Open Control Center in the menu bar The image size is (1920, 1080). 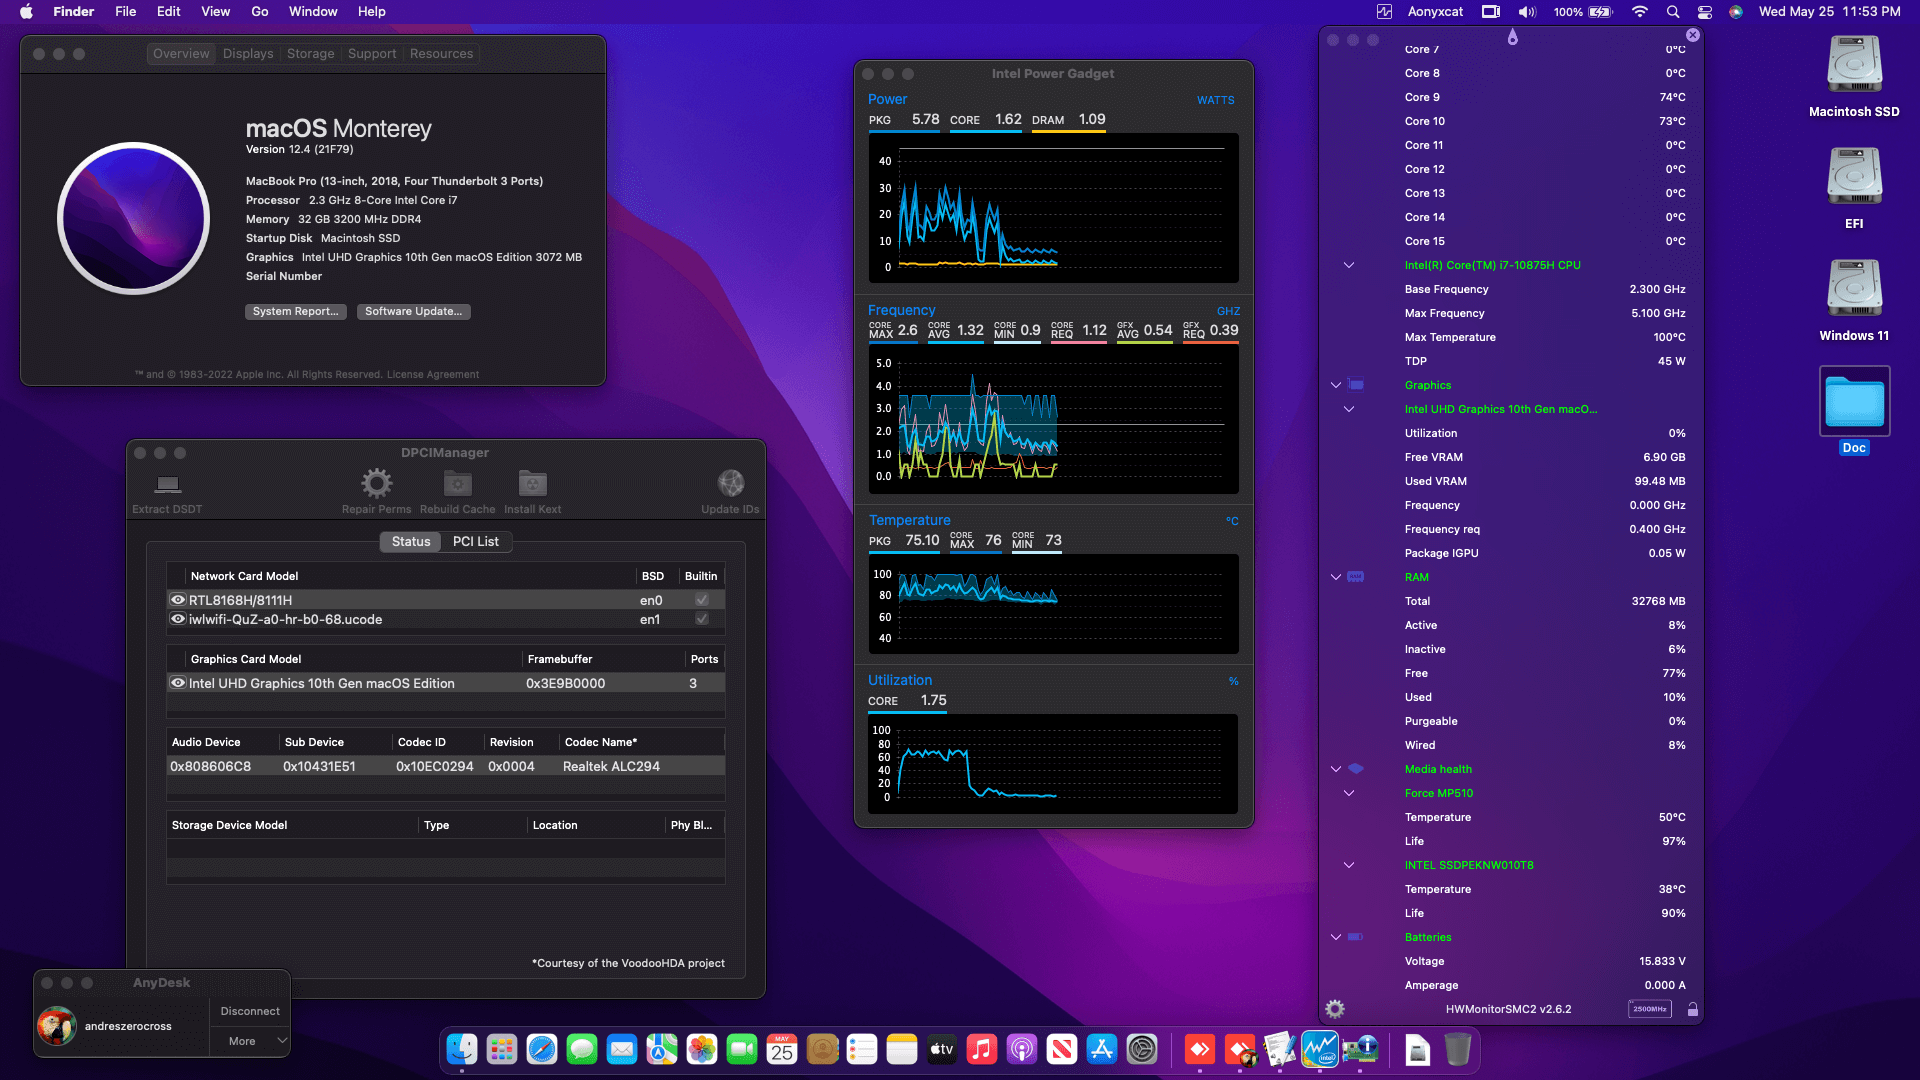tap(1705, 12)
